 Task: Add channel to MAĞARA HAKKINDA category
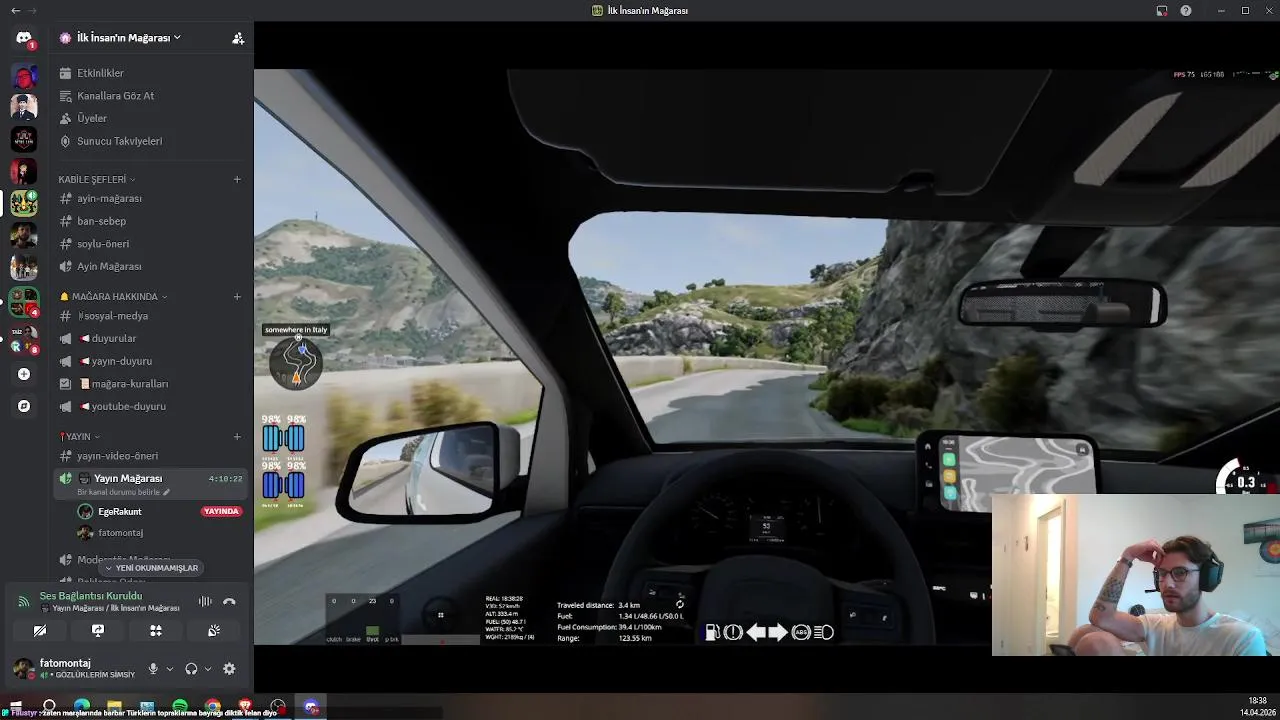click(237, 297)
